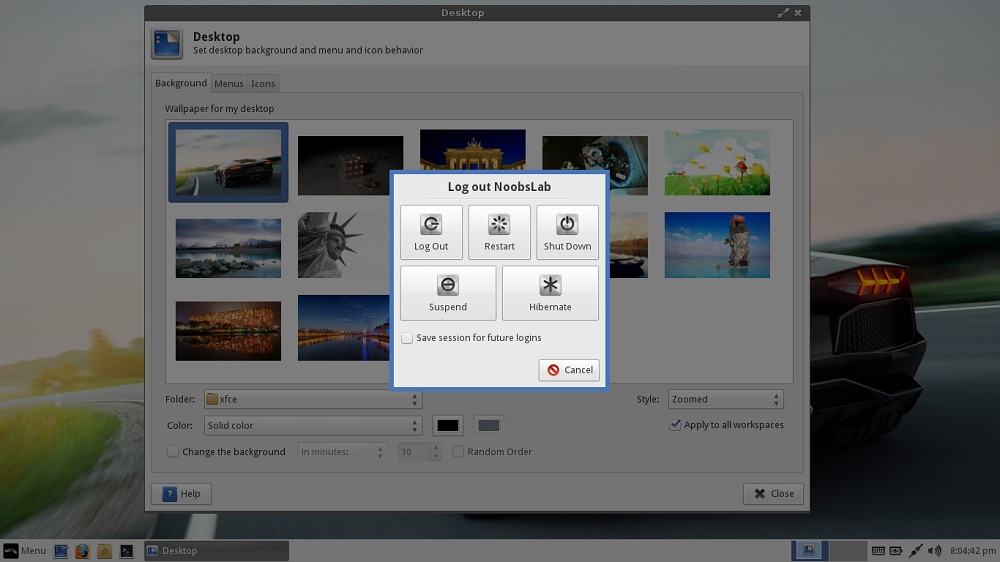Click the volume speaker tray icon
The image size is (1000, 562).
point(934,551)
